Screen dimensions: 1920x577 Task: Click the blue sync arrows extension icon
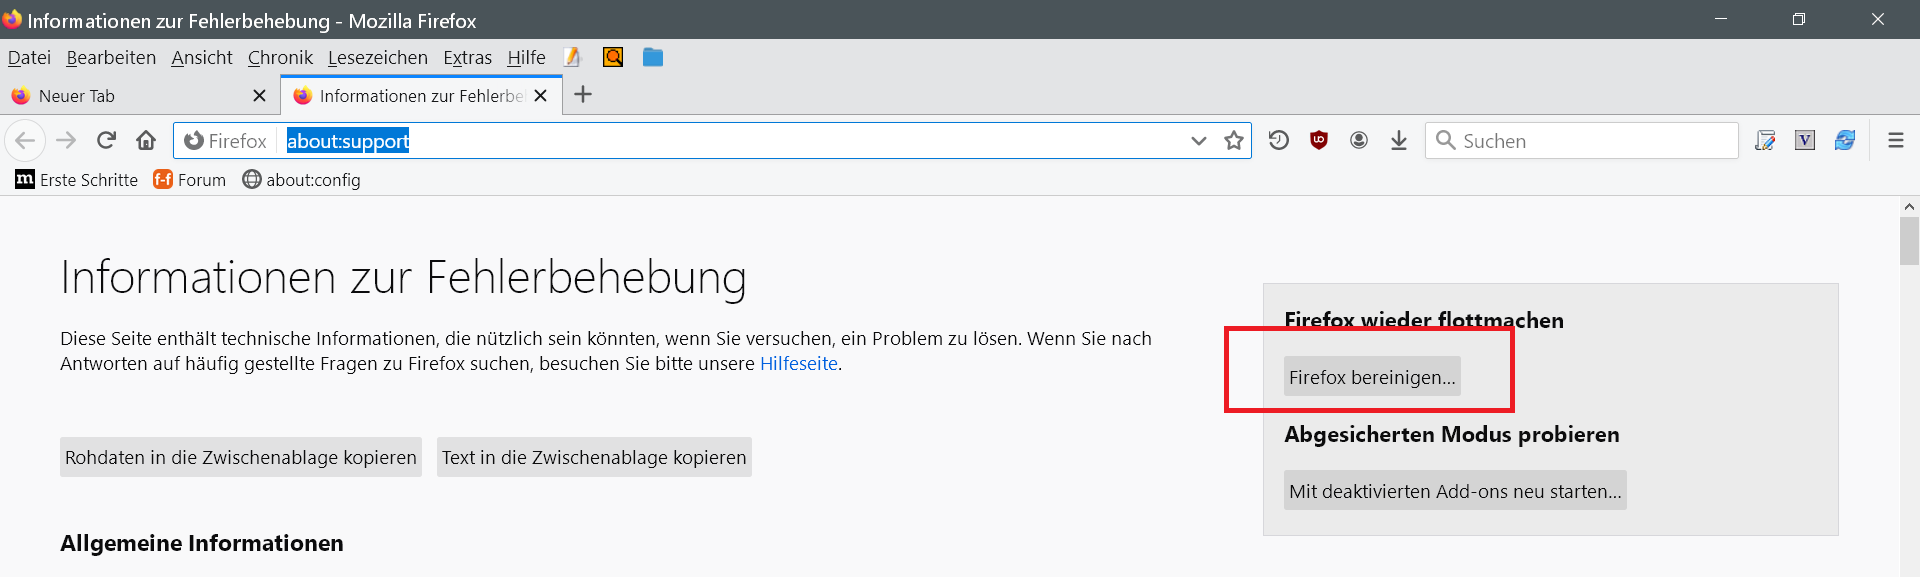pos(1845,141)
